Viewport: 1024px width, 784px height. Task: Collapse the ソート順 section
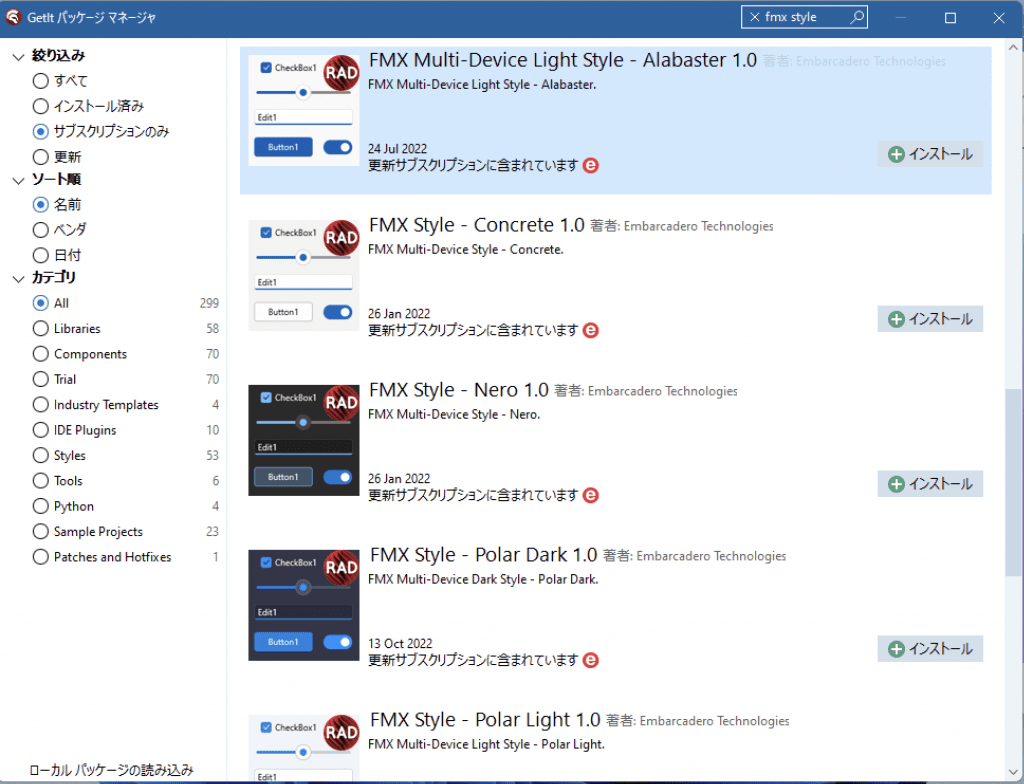[x=18, y=180]
